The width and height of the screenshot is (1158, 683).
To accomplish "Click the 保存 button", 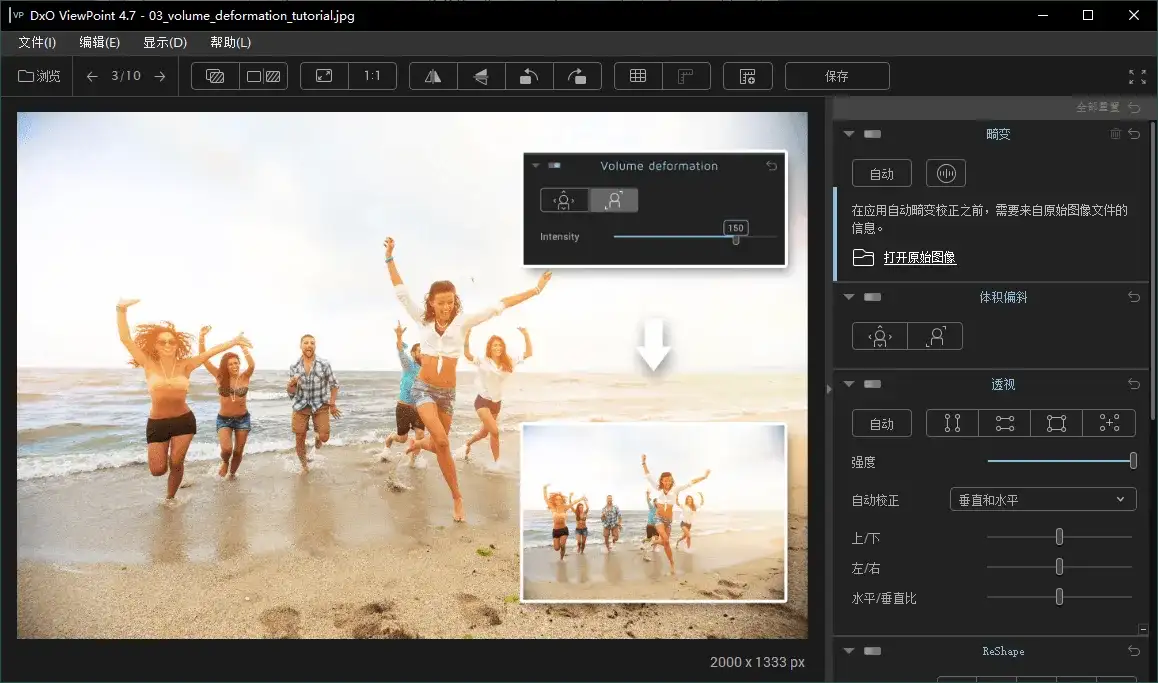I will point(837,76).
